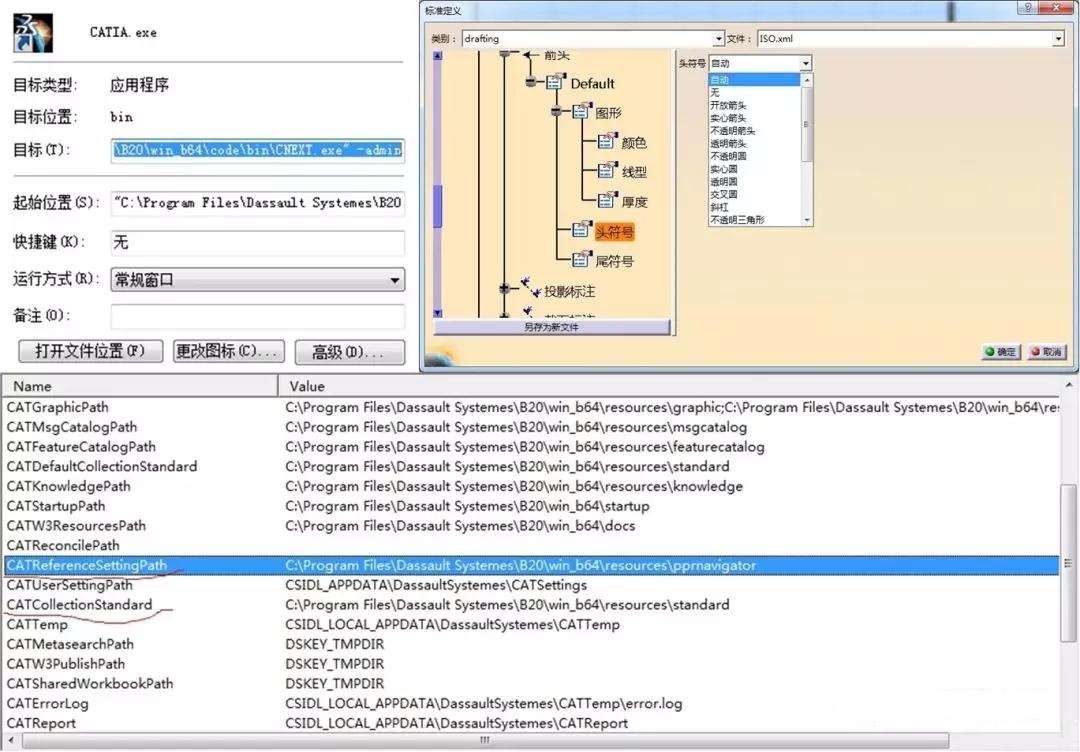Open the 类别 drafting dropdown
Image resolution: width=1080 pixels, height=752 pixels.
pos(718,39)
